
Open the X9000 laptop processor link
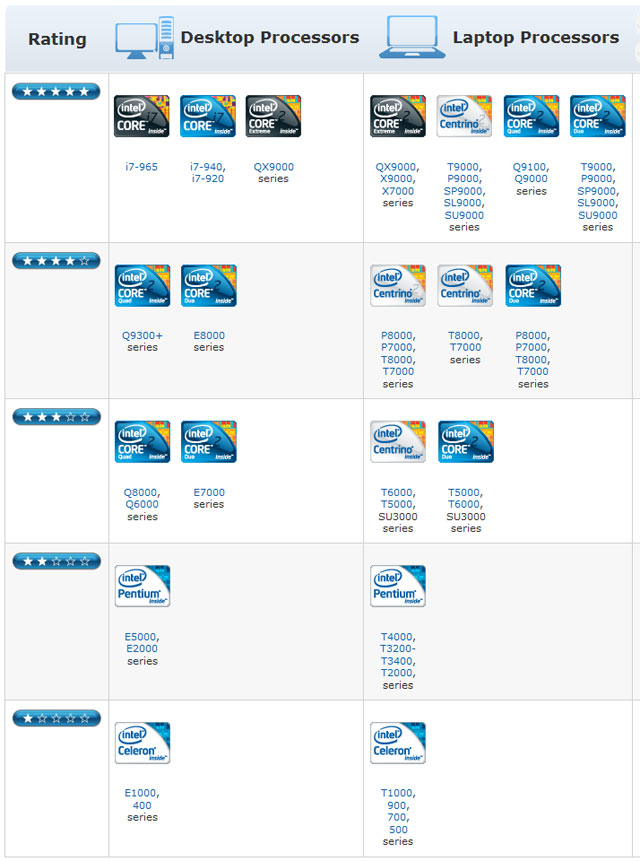coord(398,178)
